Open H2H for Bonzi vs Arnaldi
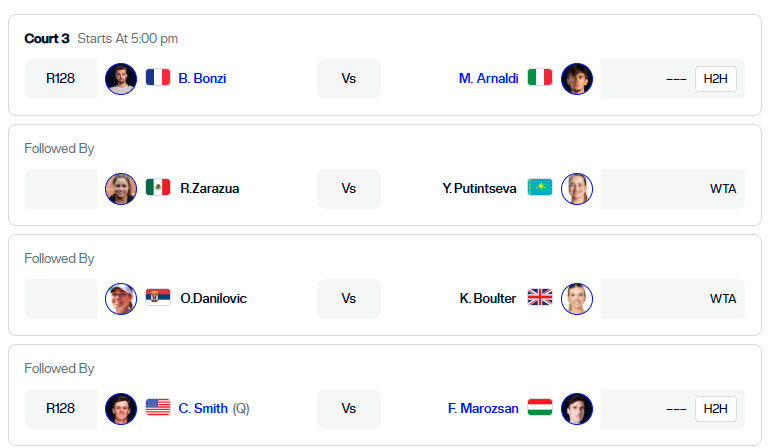This screenshot has height=448, width=769. tap(716, 79)
